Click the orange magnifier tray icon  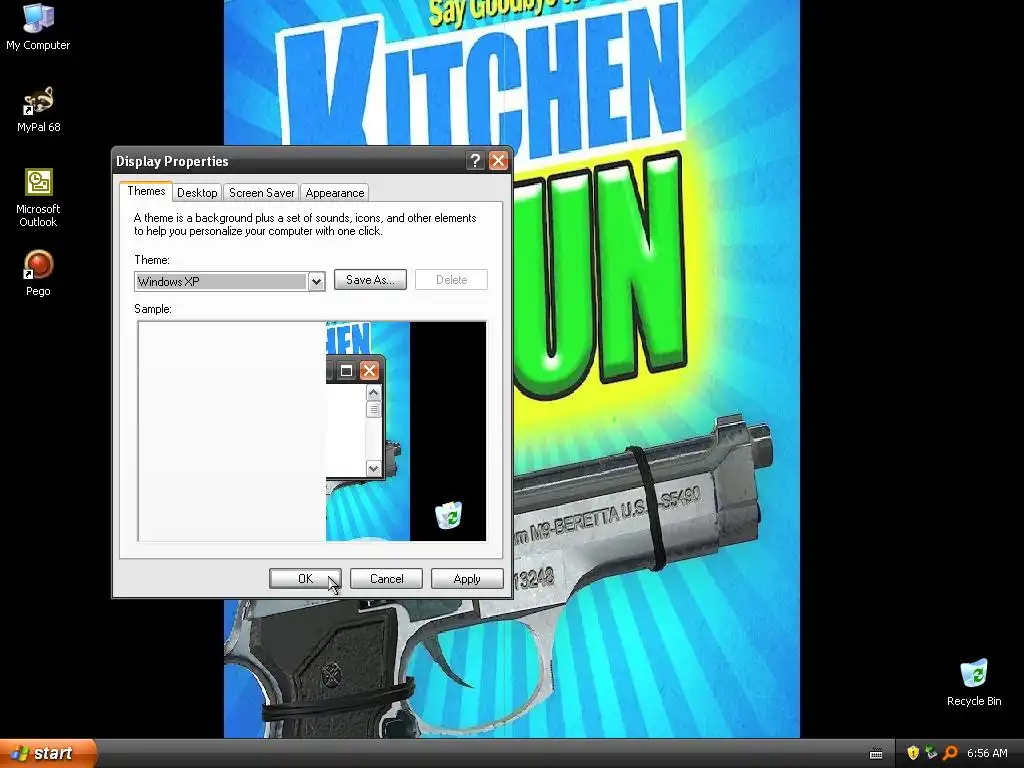(x=950, y=753)
